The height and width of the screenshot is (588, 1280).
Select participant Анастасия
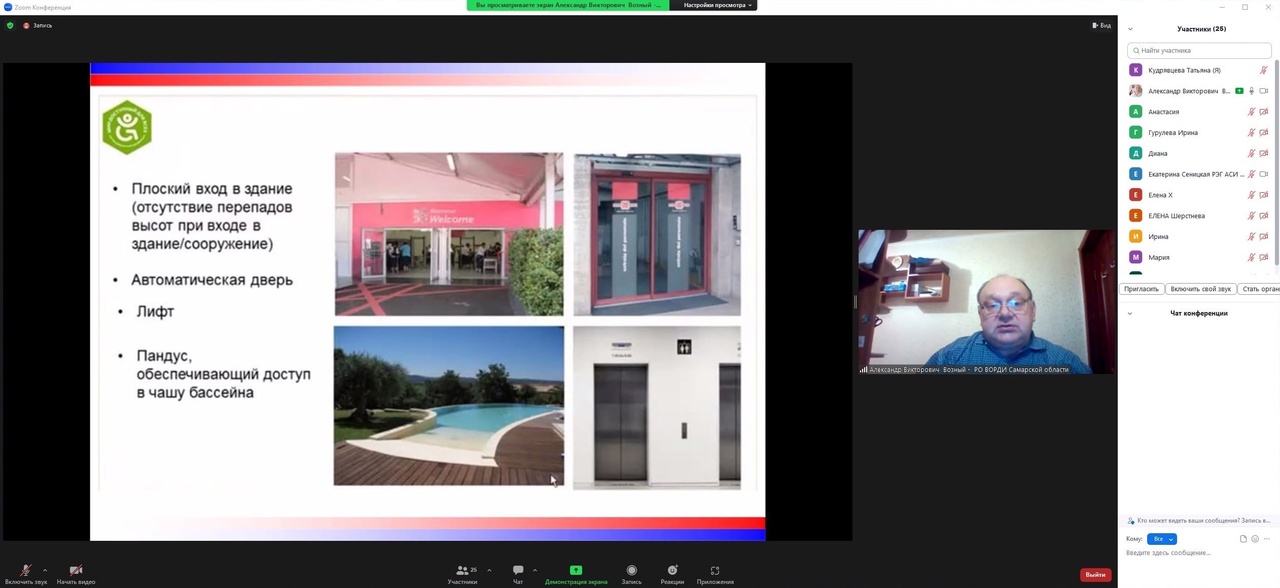(1199, 112)
